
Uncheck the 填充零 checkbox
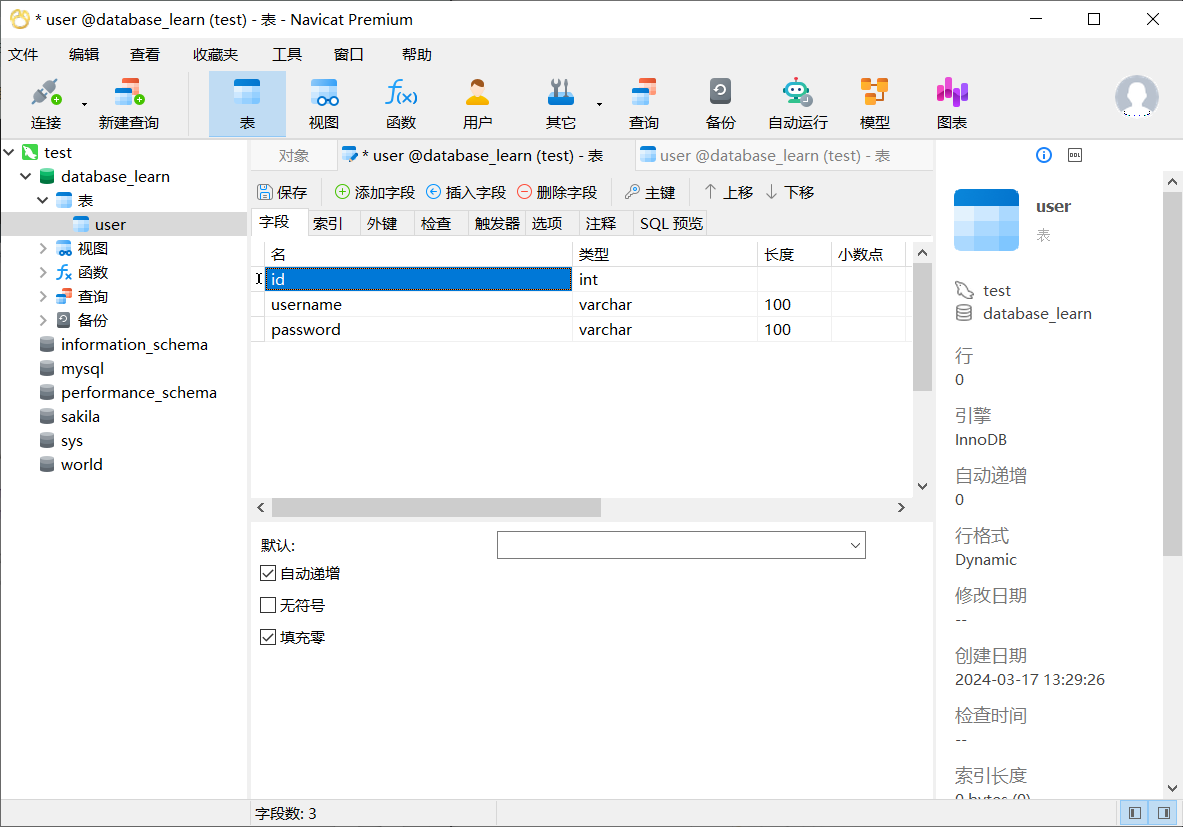(x=268, y=637)
